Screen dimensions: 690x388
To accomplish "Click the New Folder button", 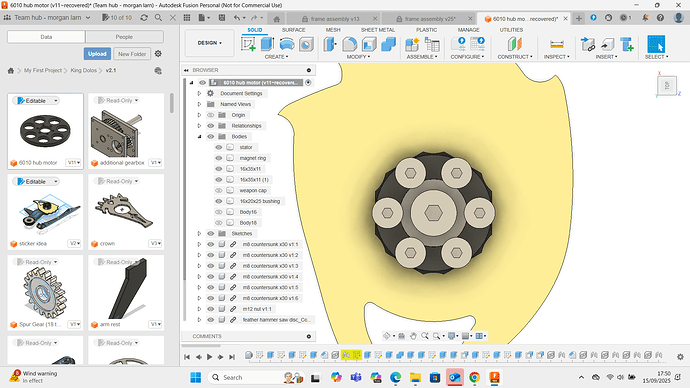I will [132, 54].
